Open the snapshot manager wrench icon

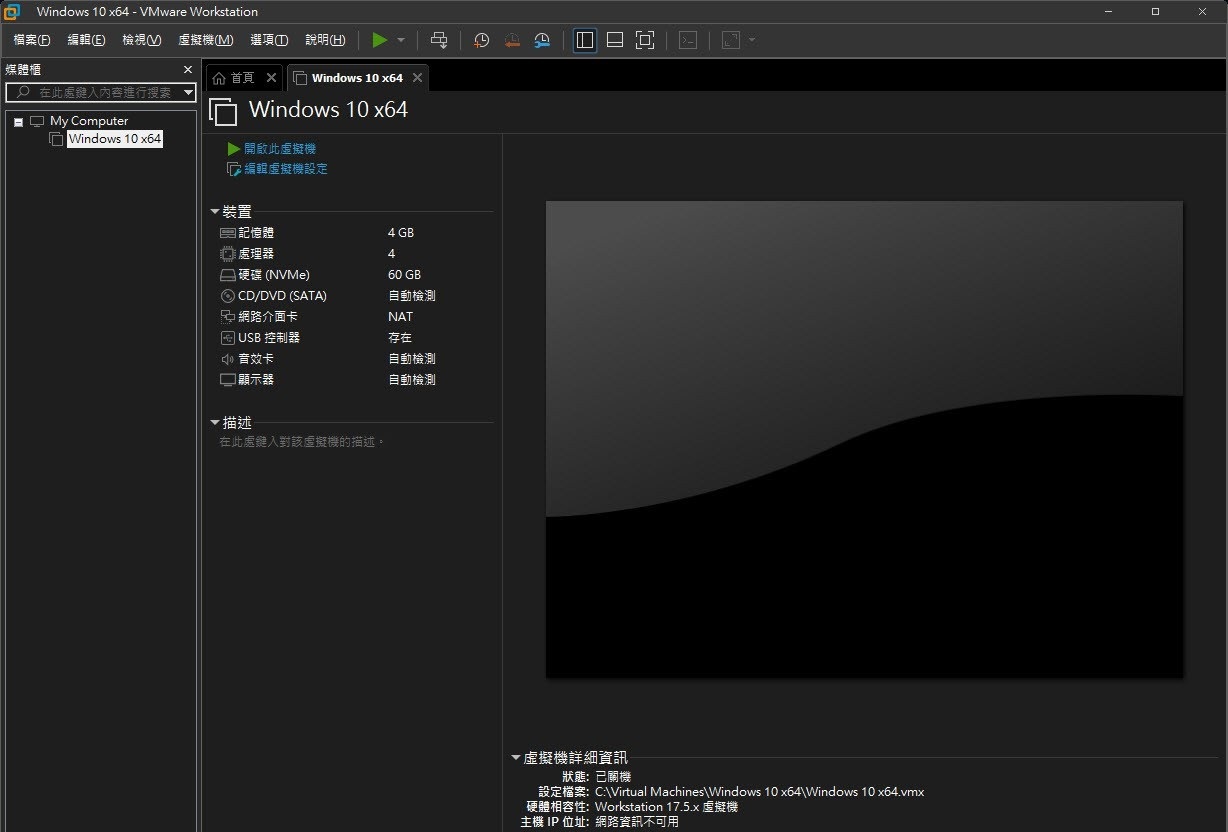coord(541,40)
